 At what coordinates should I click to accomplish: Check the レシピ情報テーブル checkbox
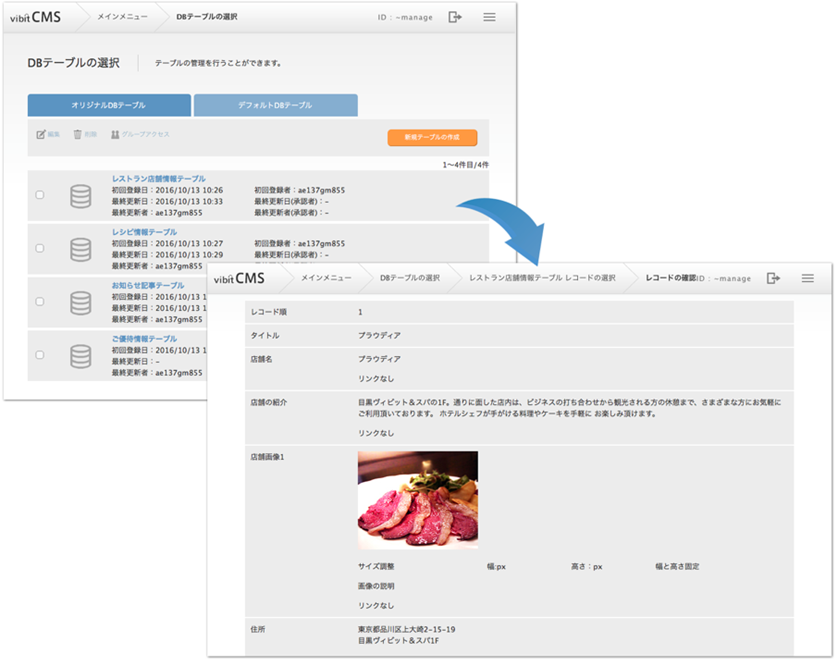click(x=40, y=248)
